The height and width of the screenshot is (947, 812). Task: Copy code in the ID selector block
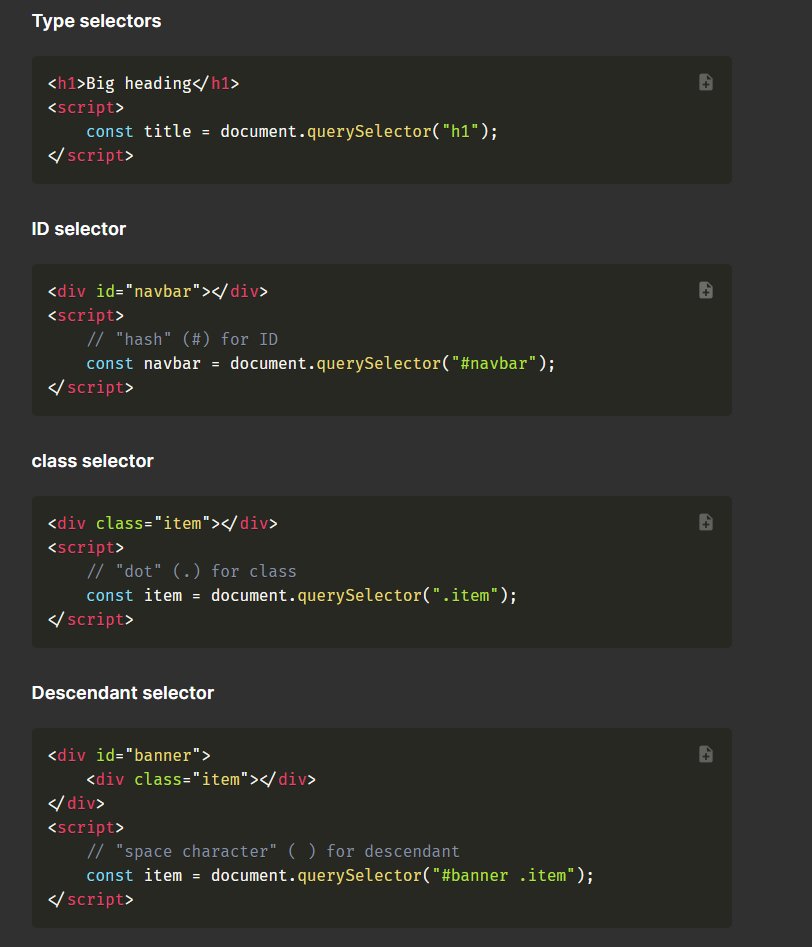coord(706,290)
